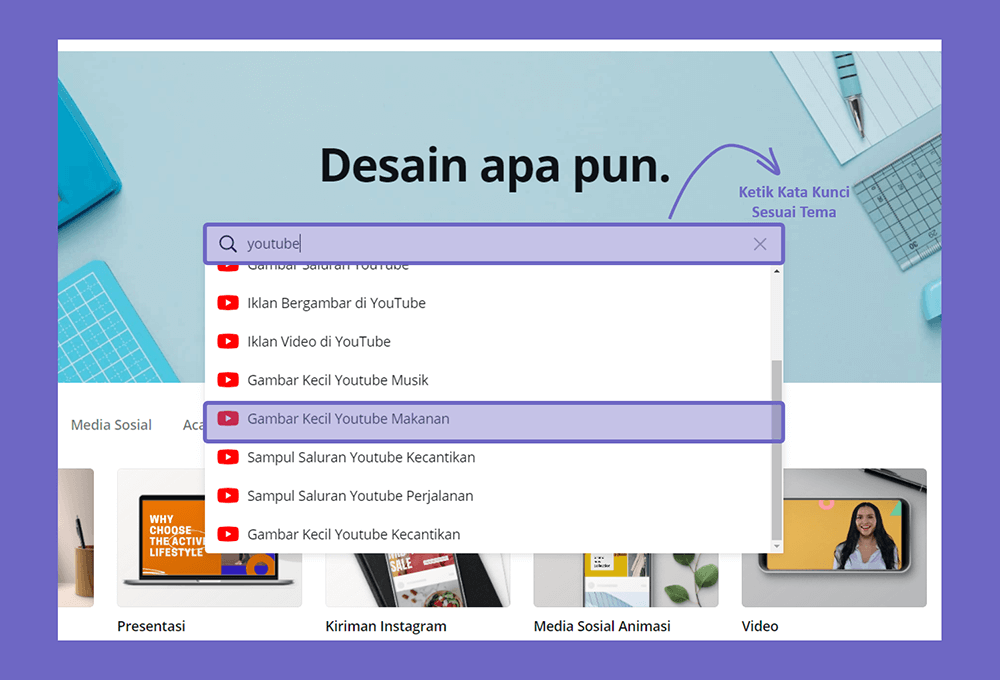
Task: Click YouTube icon beside Gambar Kecil Youtube Musik
Action: (x=228, y=380)
